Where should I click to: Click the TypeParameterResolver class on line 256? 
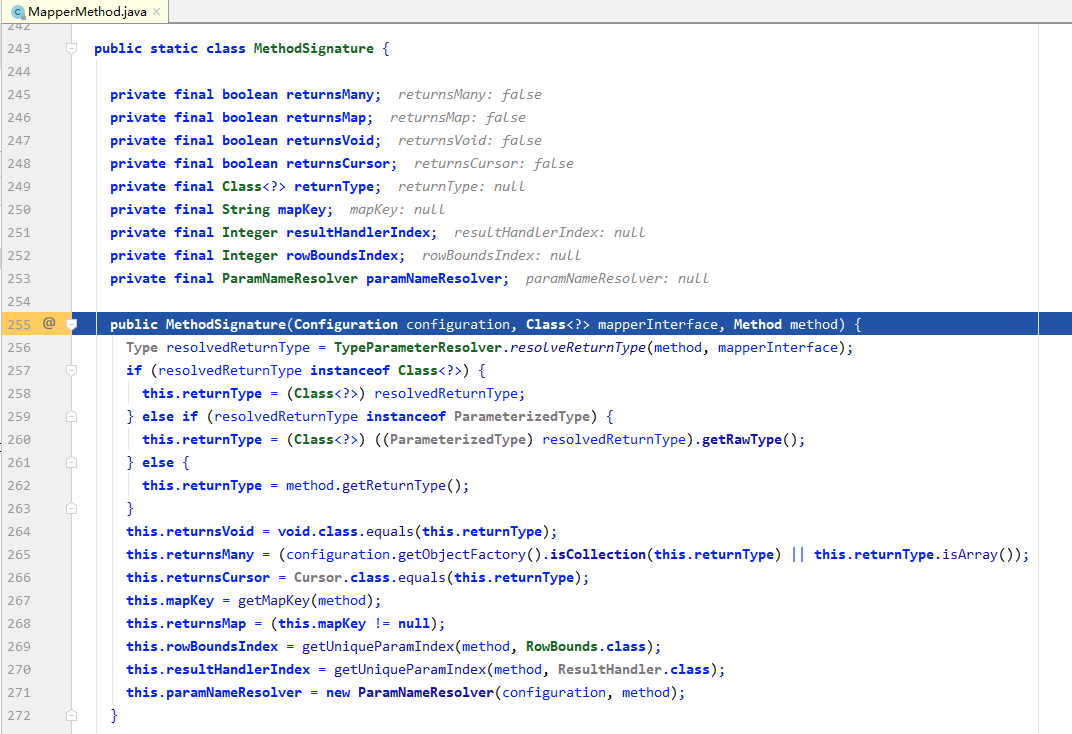click(x=418, y=347)
